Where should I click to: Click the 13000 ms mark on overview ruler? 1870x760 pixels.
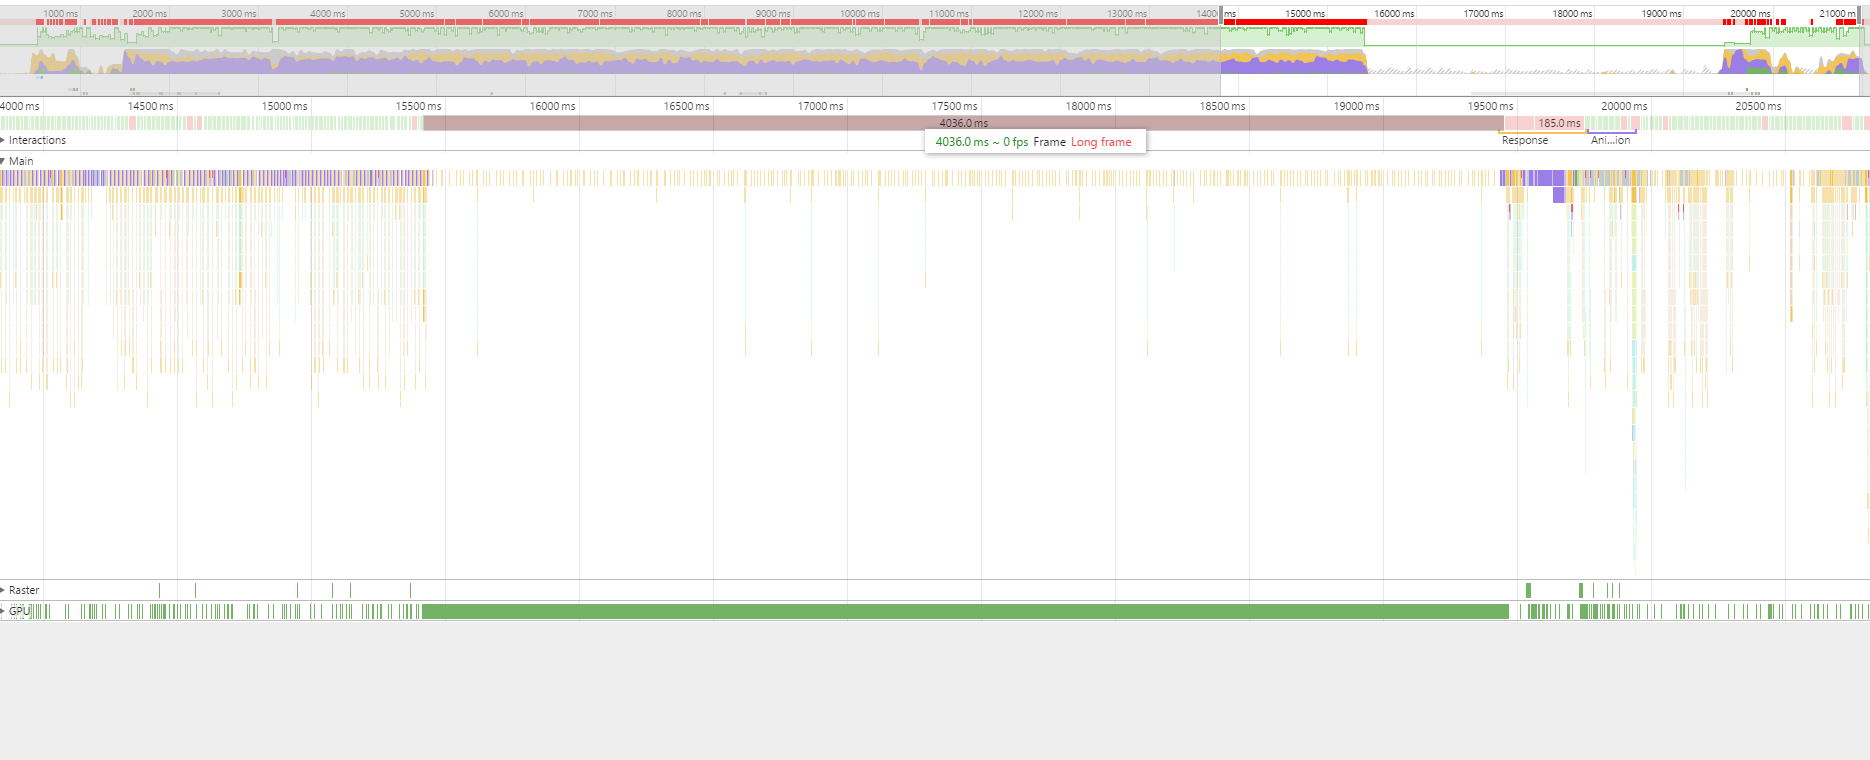point(1127,14)
